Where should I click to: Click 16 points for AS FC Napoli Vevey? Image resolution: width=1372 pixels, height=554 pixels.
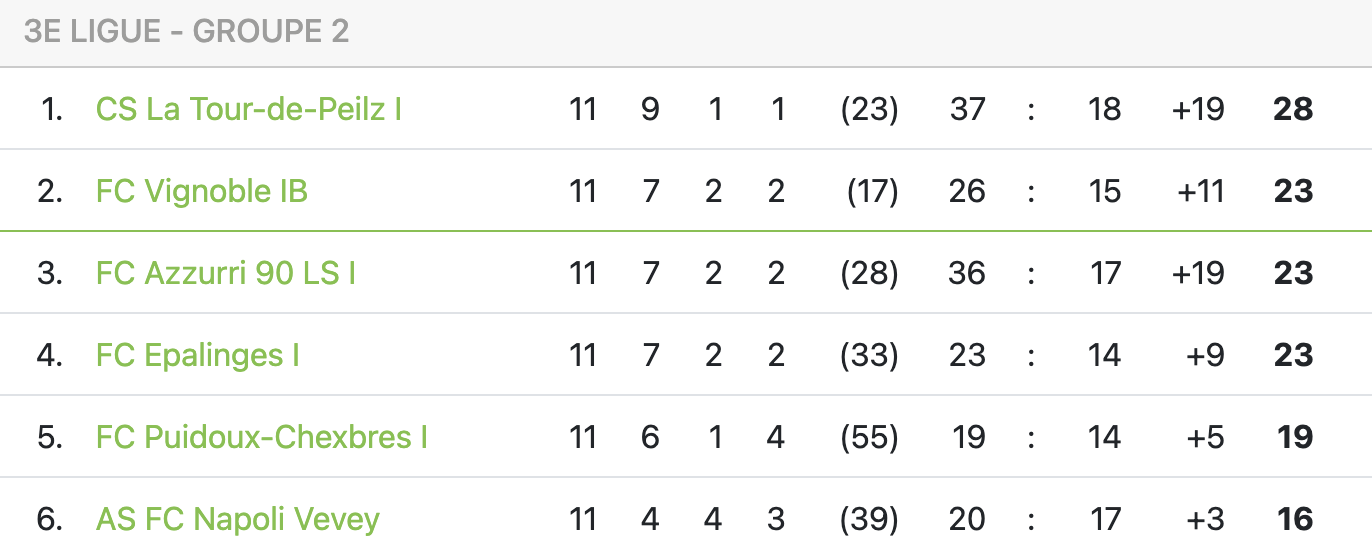[x=1294, y=519]
